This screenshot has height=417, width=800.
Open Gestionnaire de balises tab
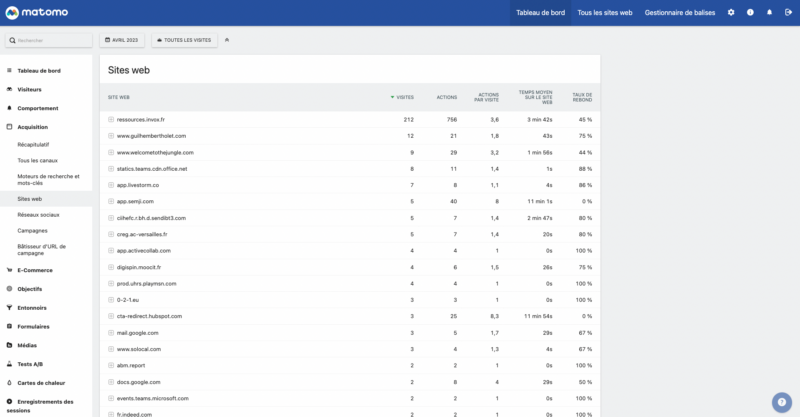680,13
